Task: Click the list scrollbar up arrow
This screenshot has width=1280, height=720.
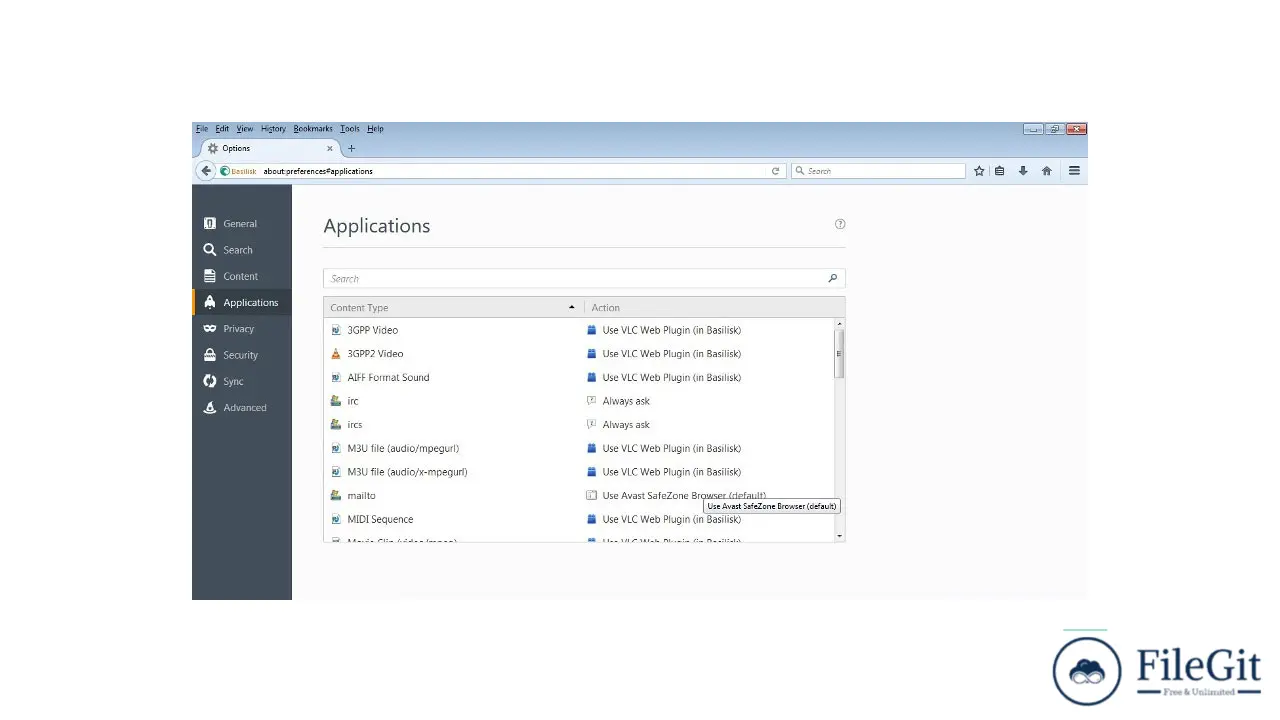Action: 840,324
